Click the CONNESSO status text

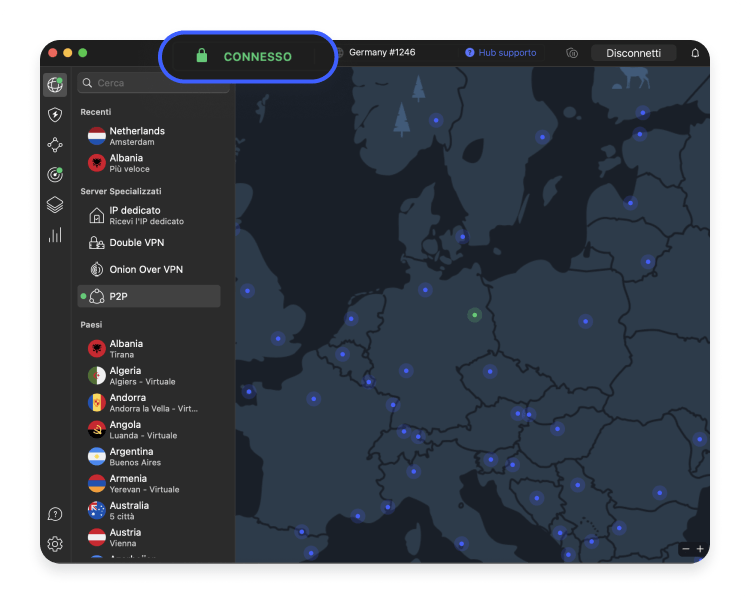pyautogui.click(x=257, y=56)
